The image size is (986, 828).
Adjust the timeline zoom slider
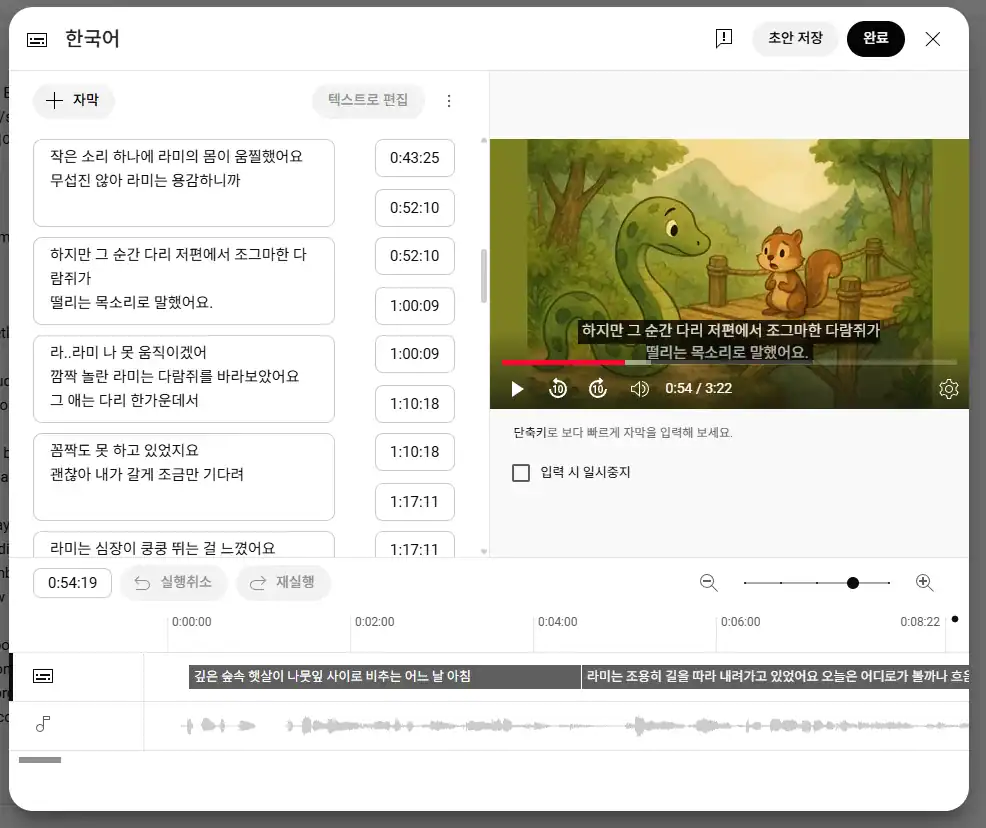point(853,582)
